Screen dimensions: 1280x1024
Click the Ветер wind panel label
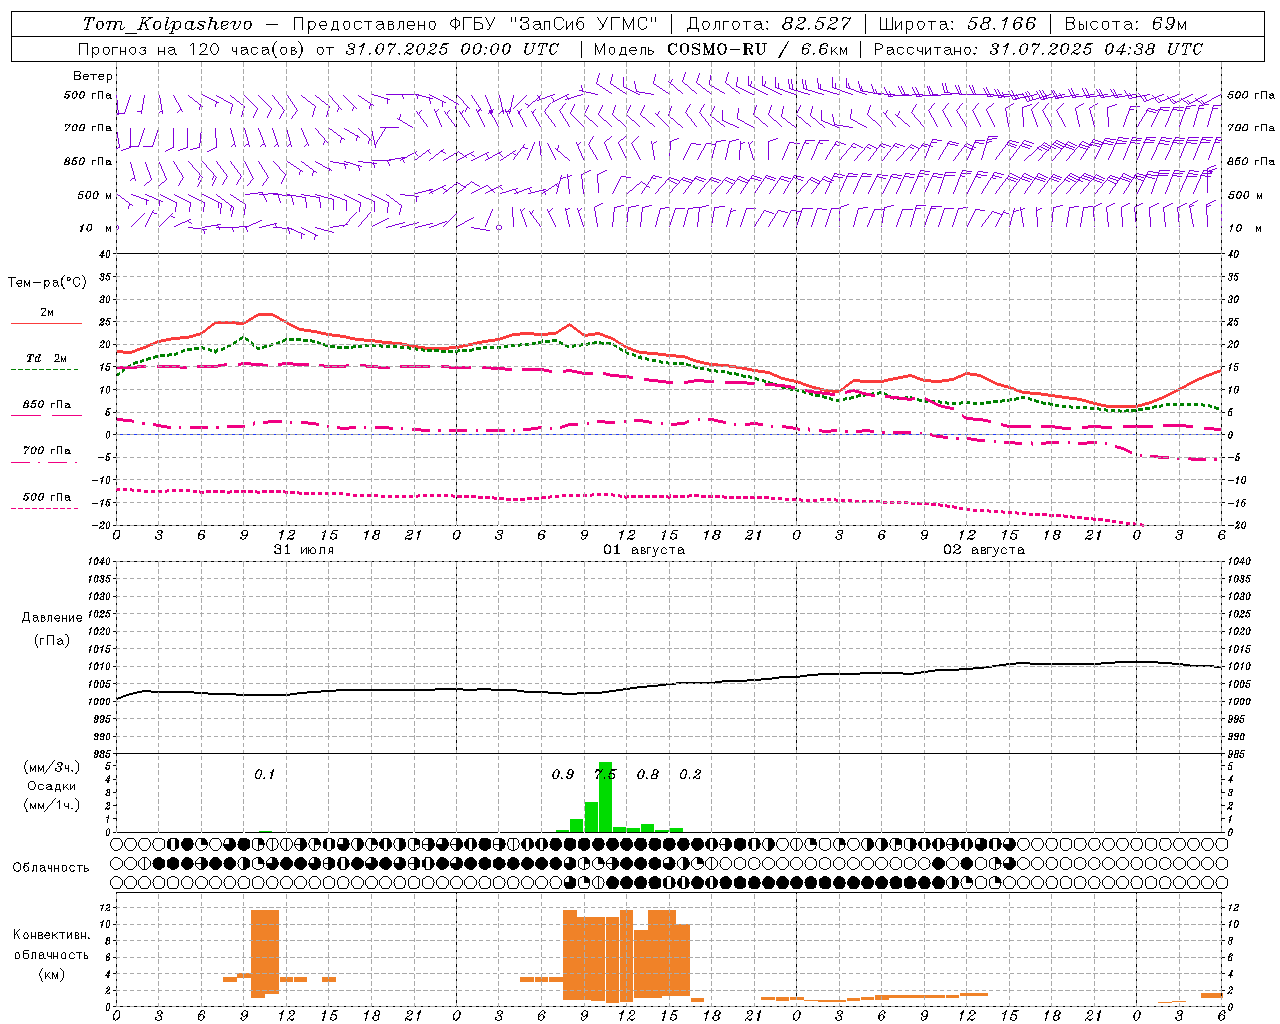(x=93, y=76)
